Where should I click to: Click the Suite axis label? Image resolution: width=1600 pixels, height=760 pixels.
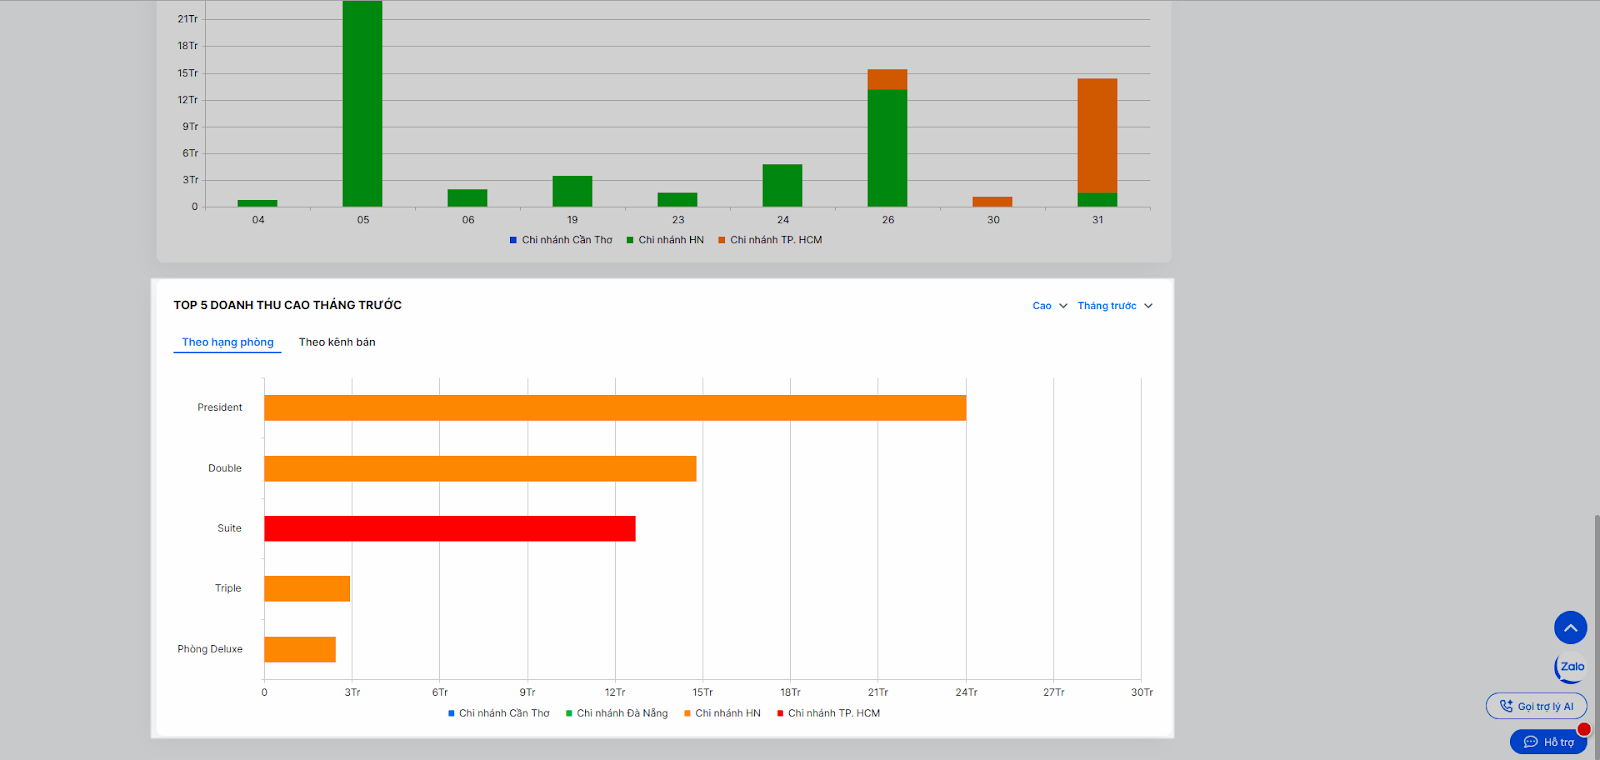tap(230, 528)
